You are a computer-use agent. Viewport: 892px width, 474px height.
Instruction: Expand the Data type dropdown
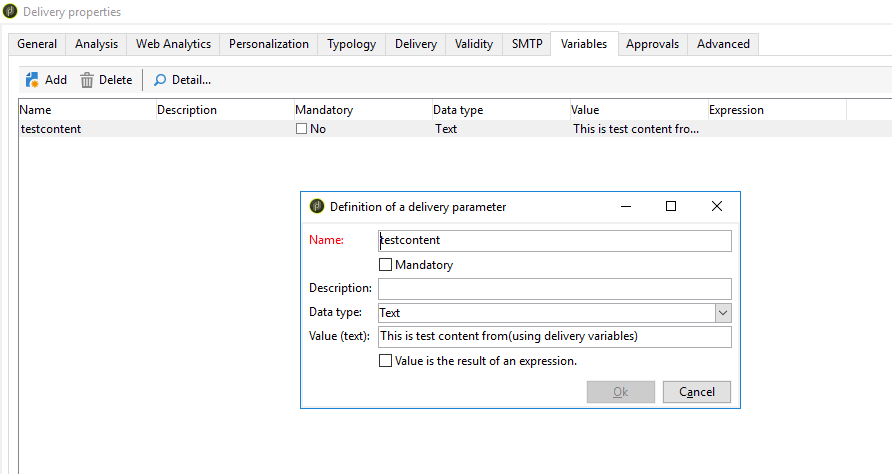[x=723, y=313]
